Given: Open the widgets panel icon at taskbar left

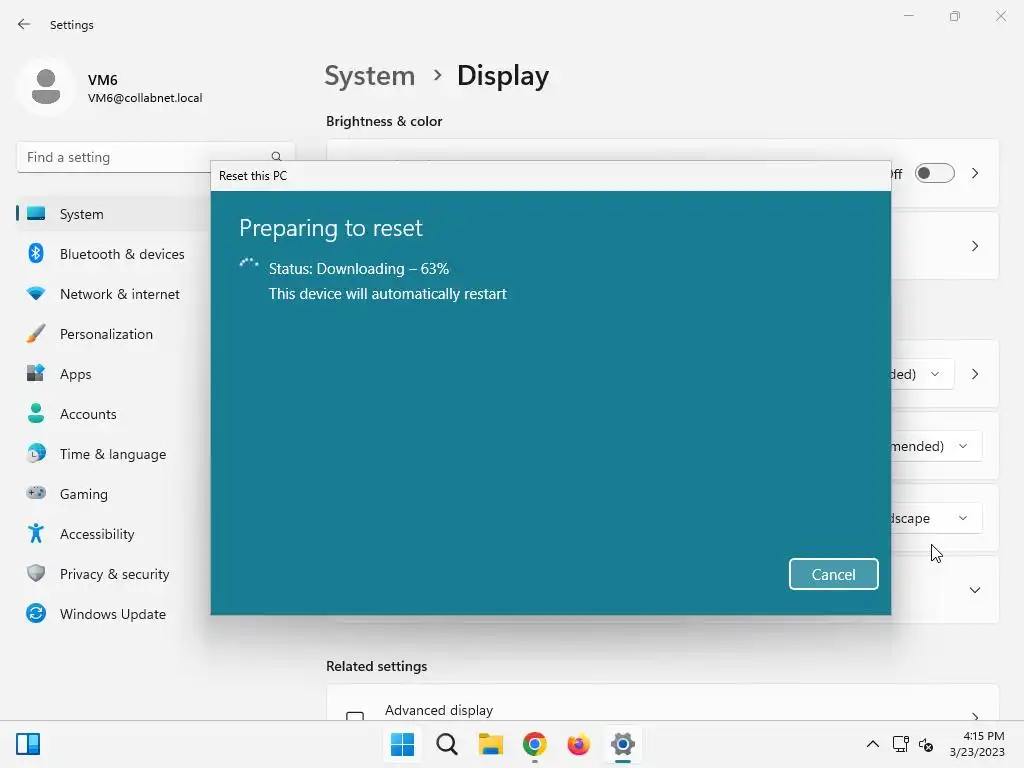Looking at the screenshot, I should 28,744.
